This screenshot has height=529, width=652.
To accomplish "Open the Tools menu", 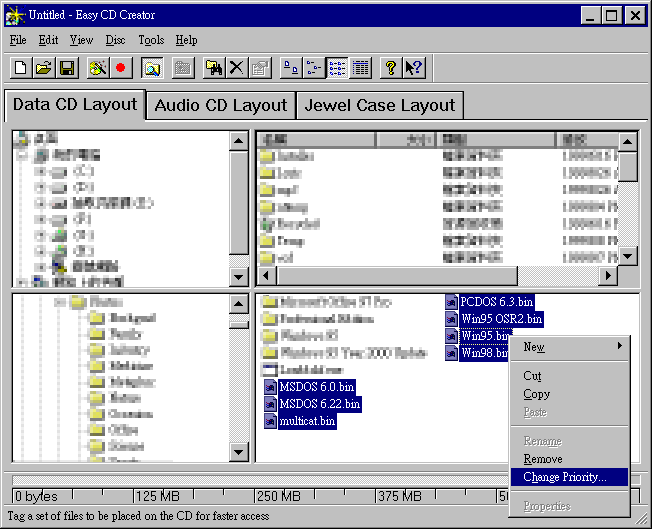I will pyautogui.click(x=151, y=40).
